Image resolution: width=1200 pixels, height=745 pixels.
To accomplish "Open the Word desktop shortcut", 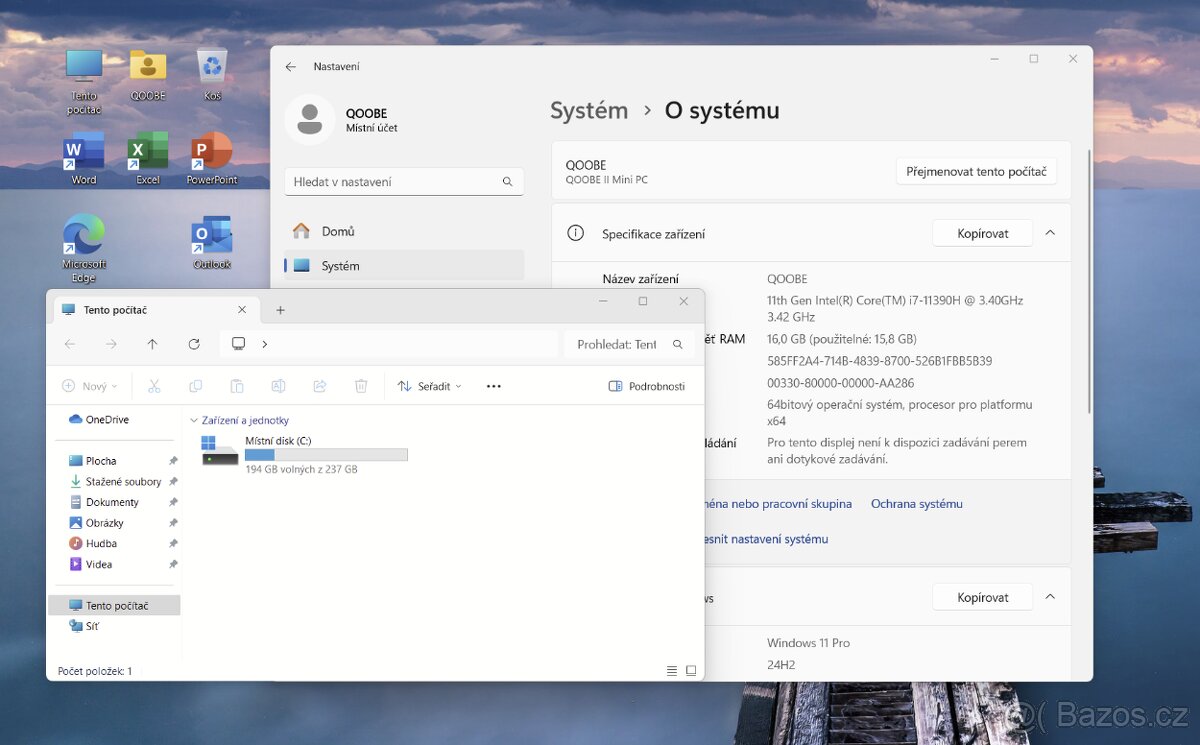I will point(84,159).
